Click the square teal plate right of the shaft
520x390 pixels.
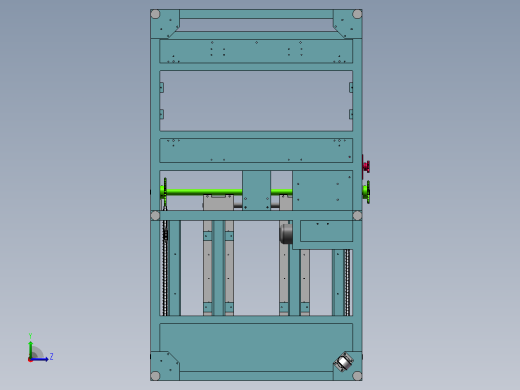(x=322, y=190)
